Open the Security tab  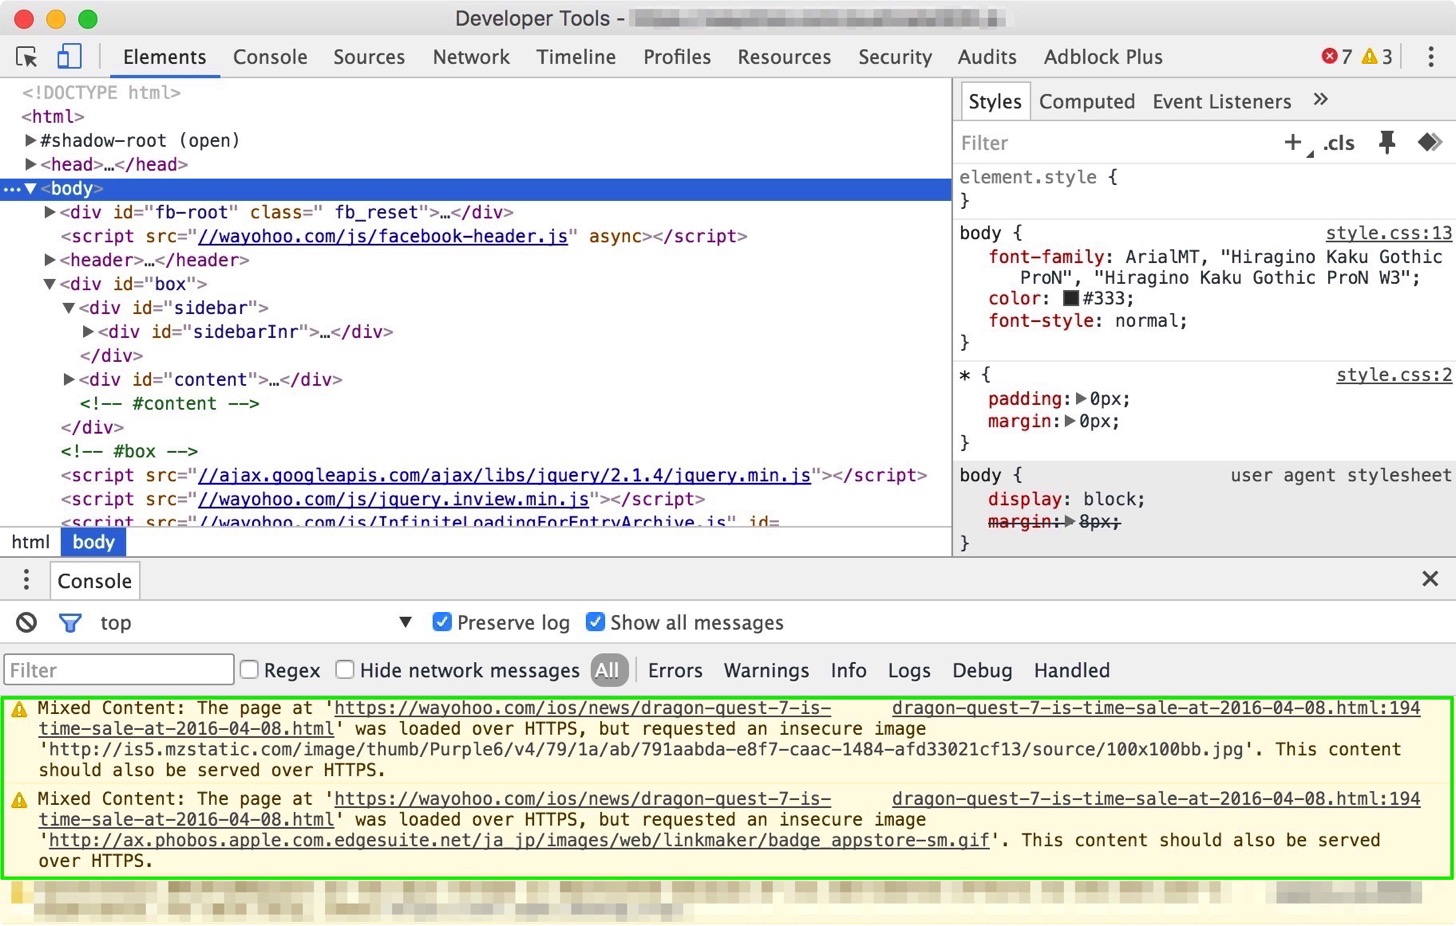895,57
